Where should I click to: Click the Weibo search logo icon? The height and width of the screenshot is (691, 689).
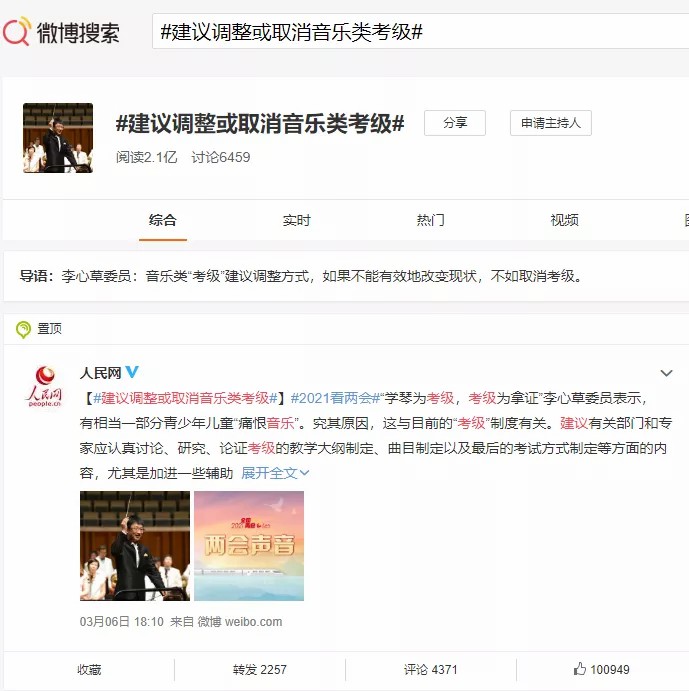(17, 31)
